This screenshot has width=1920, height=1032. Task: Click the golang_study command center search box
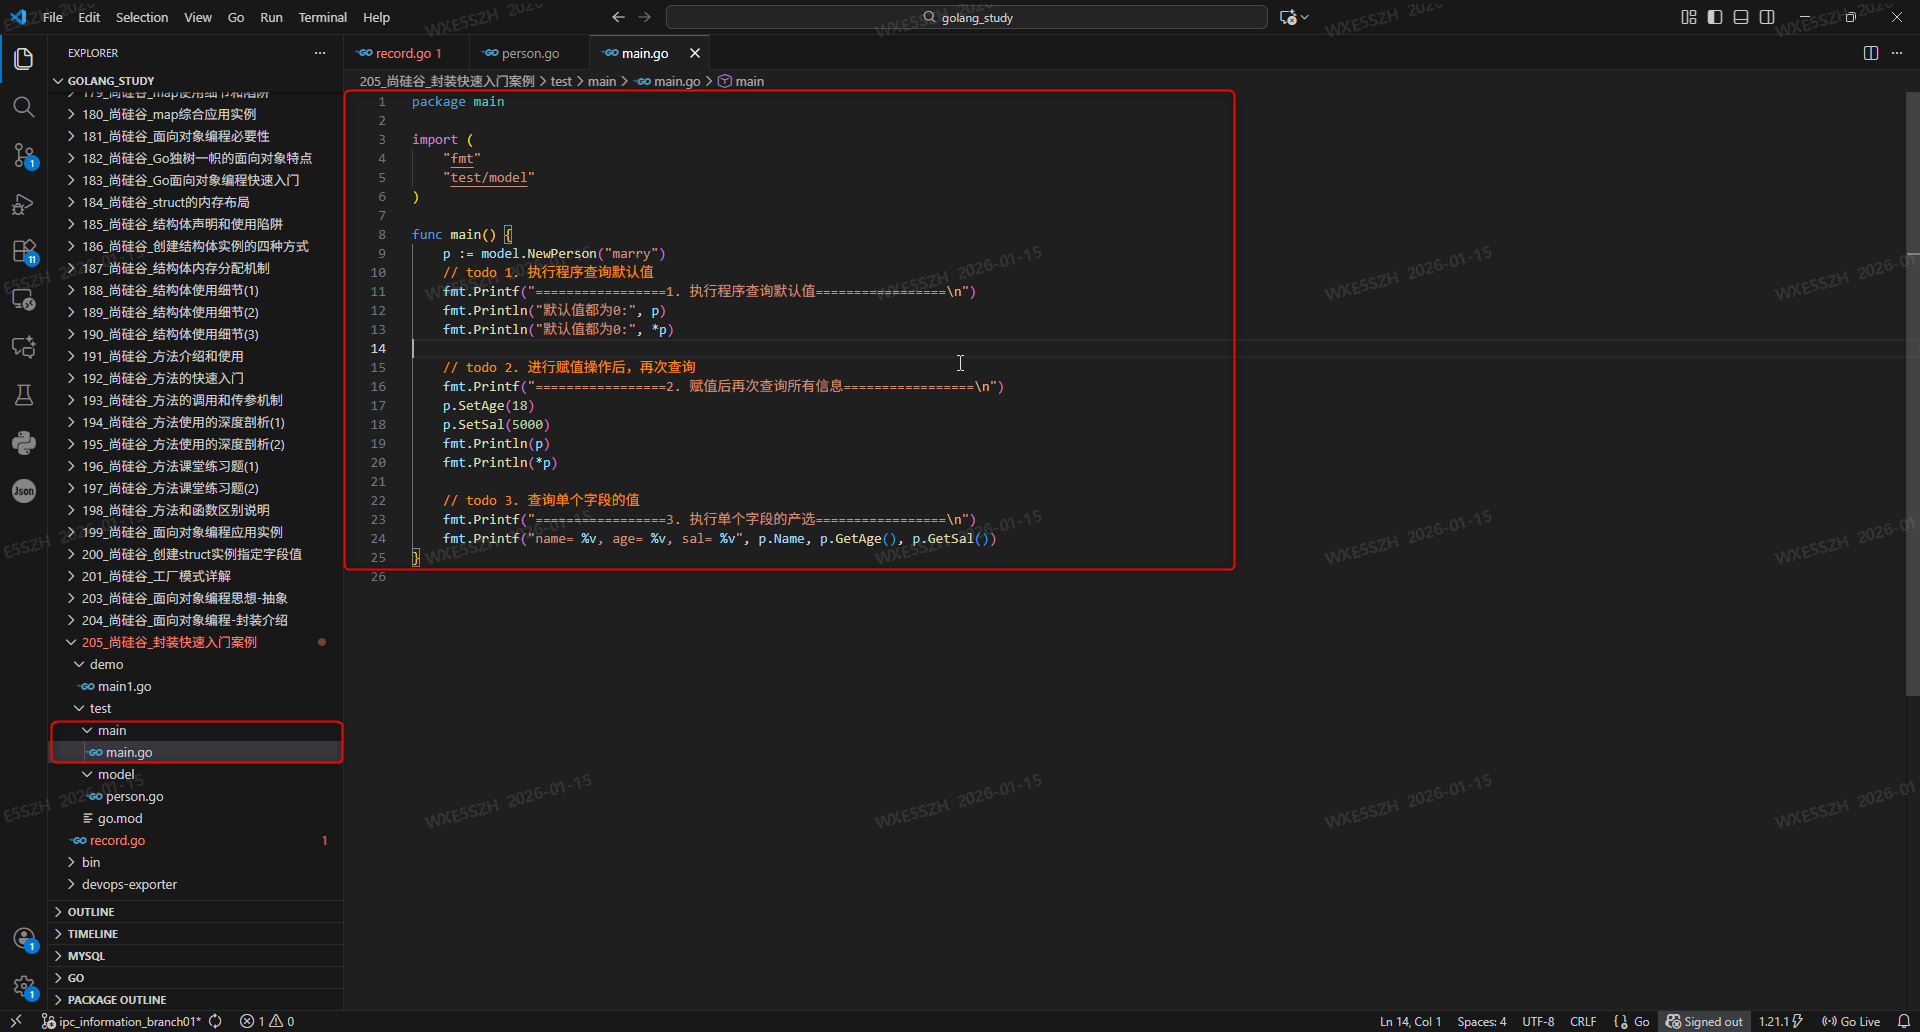[x=967, y=17]
